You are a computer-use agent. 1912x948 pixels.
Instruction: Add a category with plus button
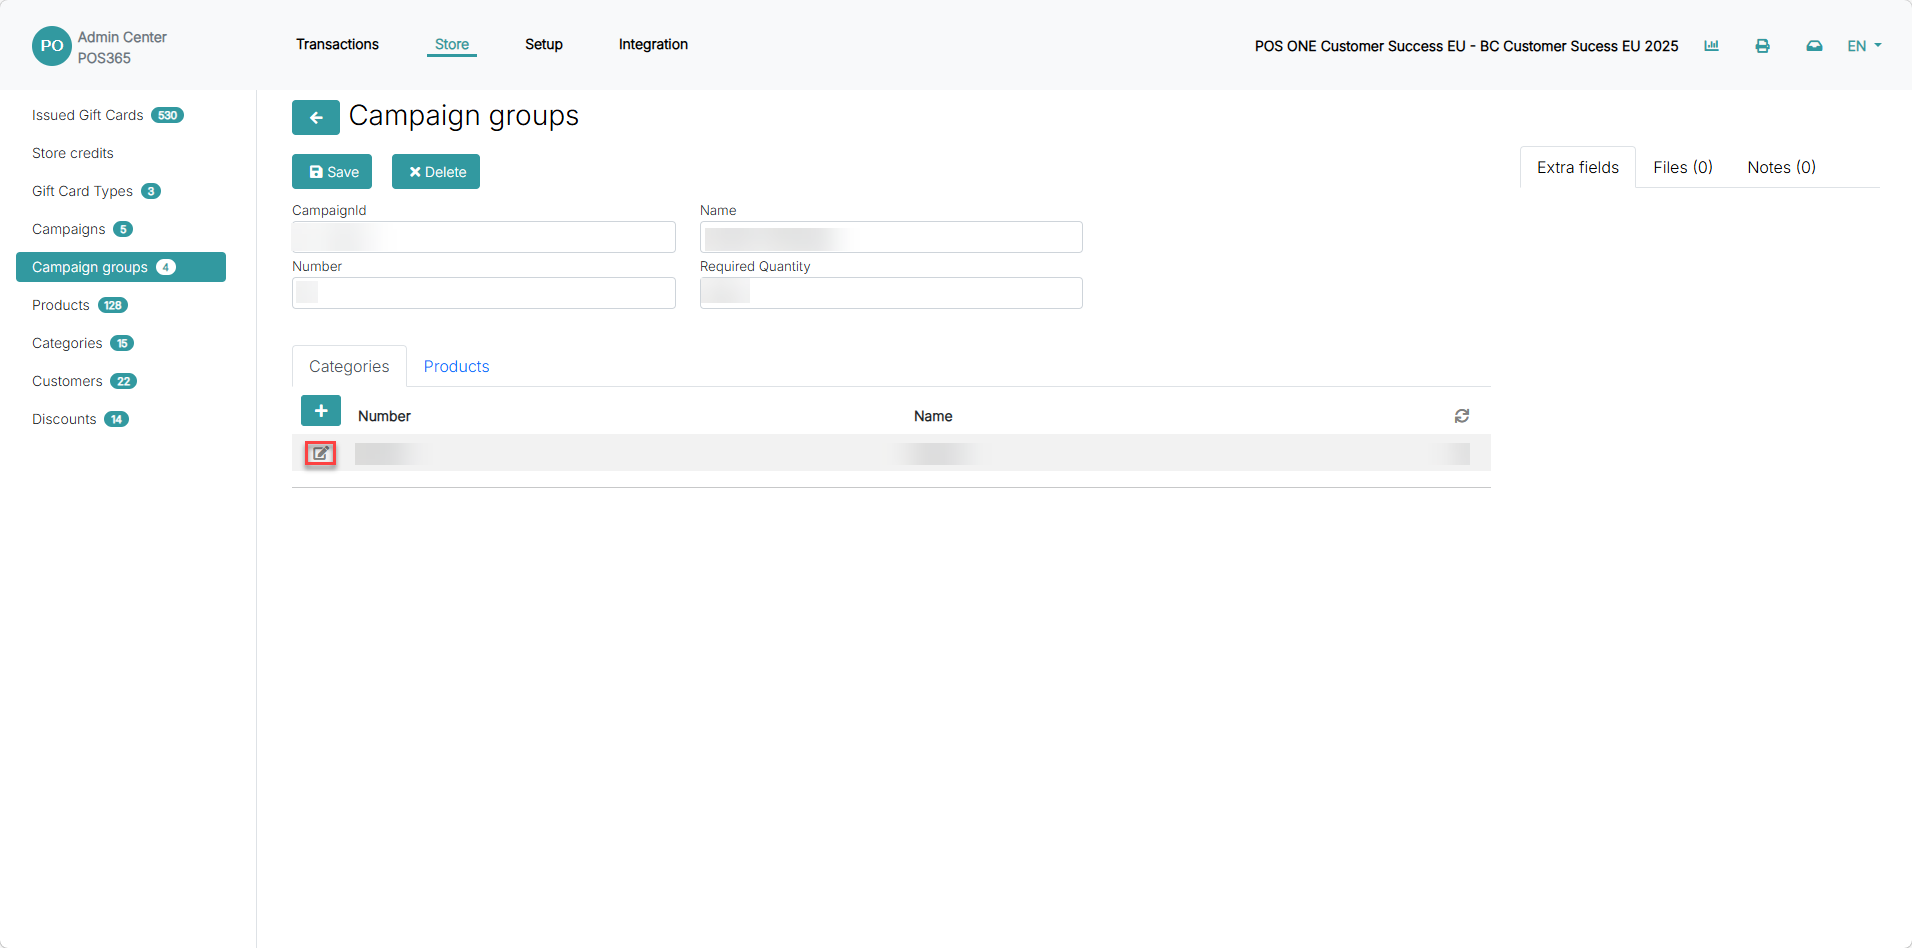(x=321, y=411)
